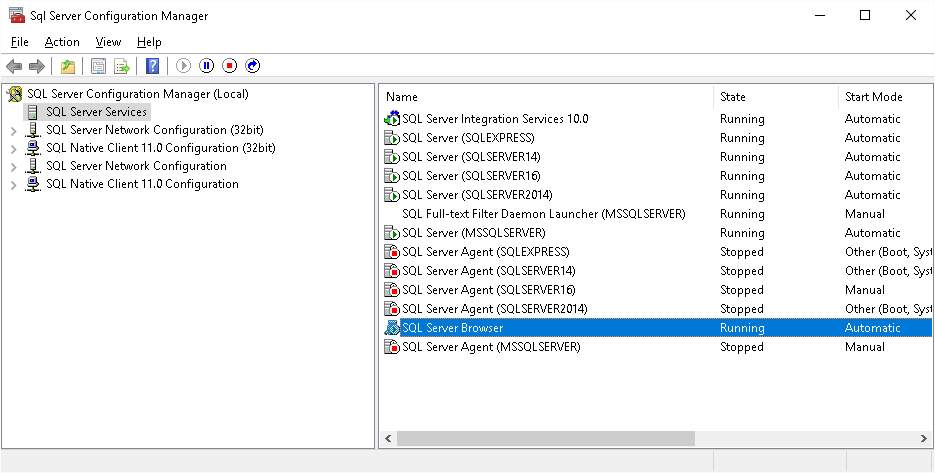
Task: Click Manual start mode of Full-text Filter Daemon Launcher
Action: (x=865, y=214)
